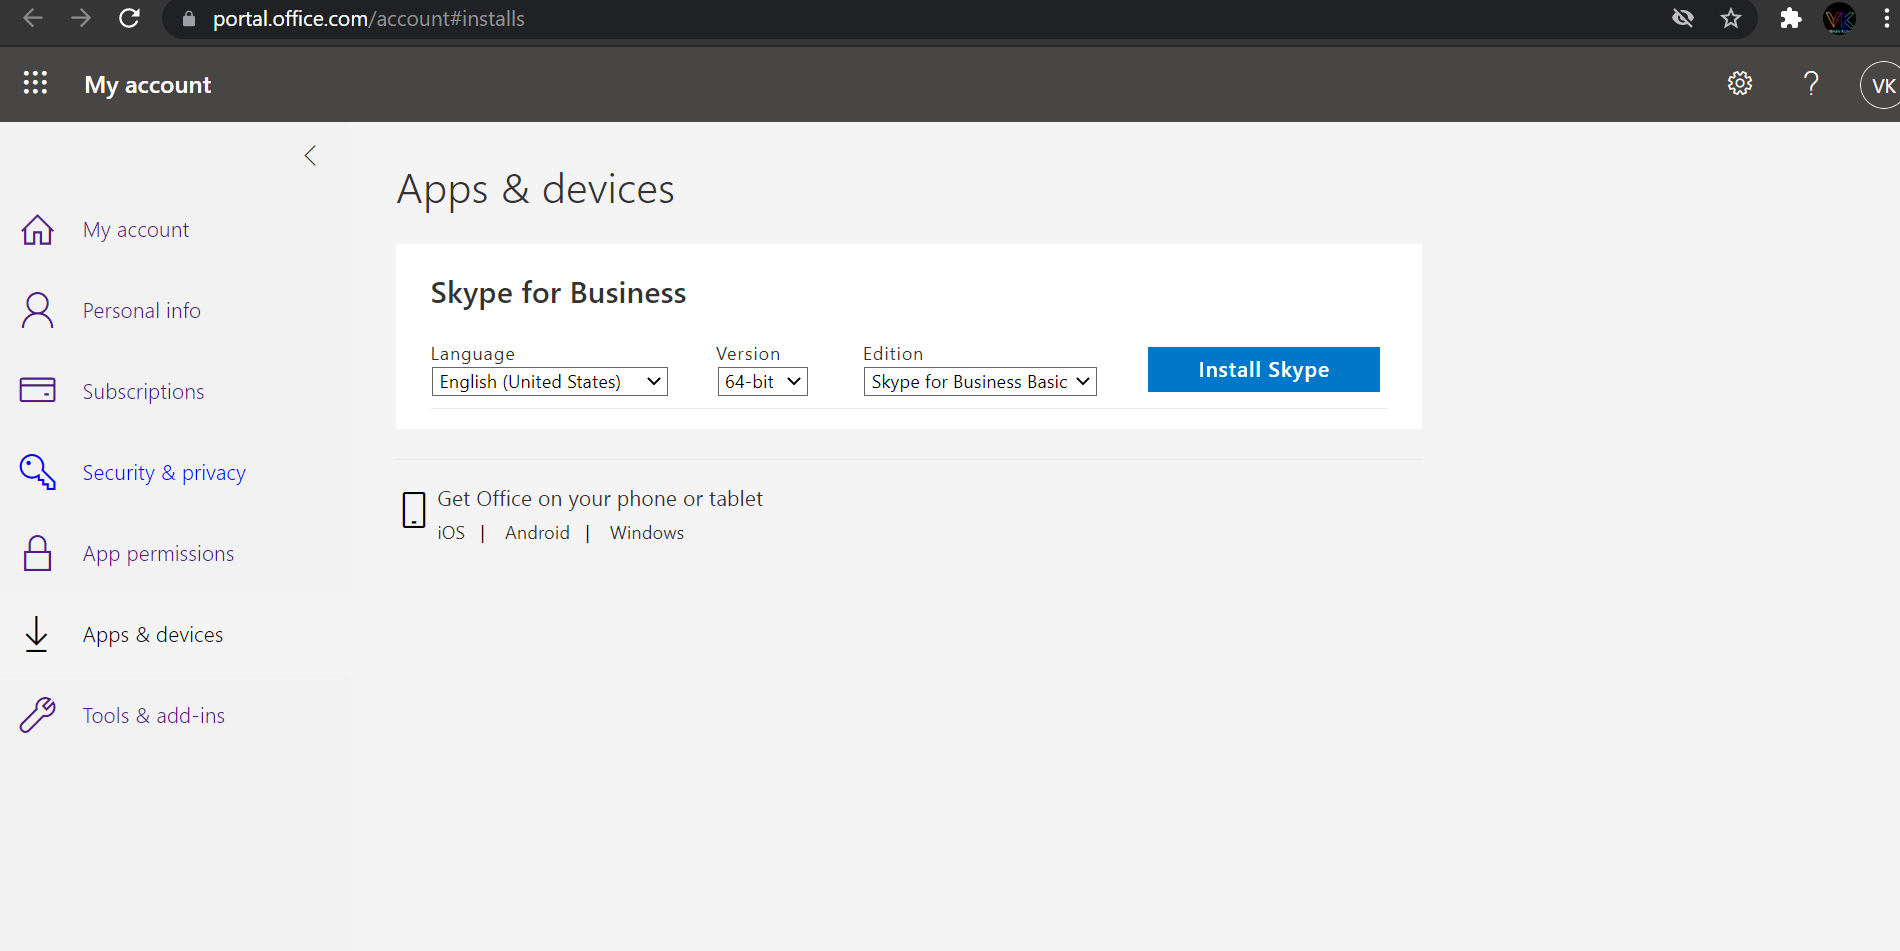Click the wrench icon for Tools & add-ins
Viewport: 1900px width, 951px height.
click(x=38, y=715)
